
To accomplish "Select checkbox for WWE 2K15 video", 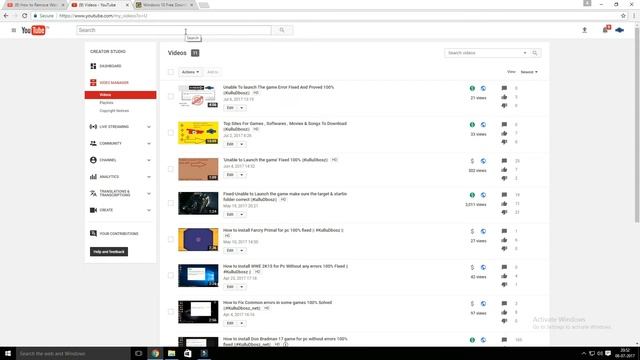I will tap(171, 276).
